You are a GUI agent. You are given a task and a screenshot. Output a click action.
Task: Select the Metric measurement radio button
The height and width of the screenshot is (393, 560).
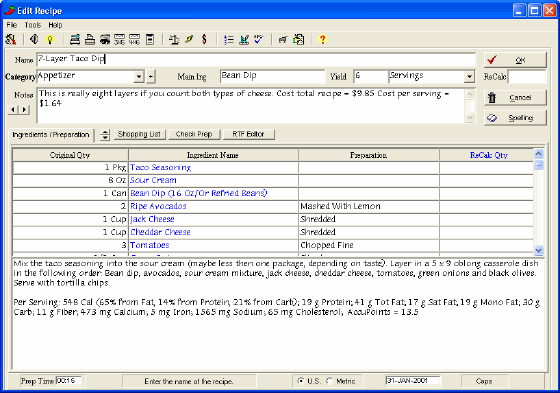pyautogui.click(x=329, y=381)
